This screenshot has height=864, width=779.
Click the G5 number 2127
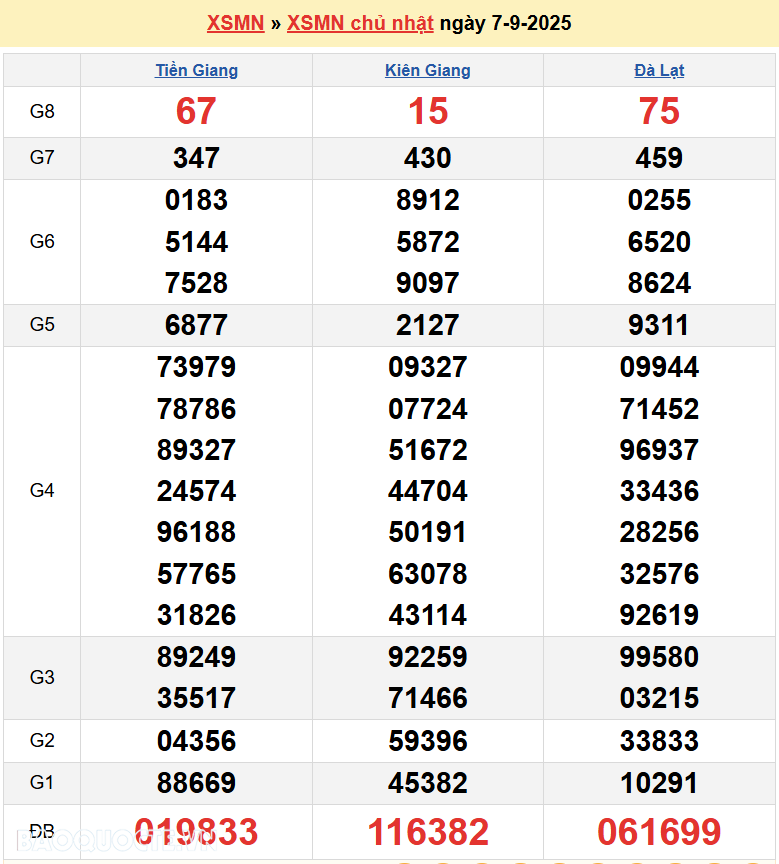pyautogui.click(x=427, y=325)
